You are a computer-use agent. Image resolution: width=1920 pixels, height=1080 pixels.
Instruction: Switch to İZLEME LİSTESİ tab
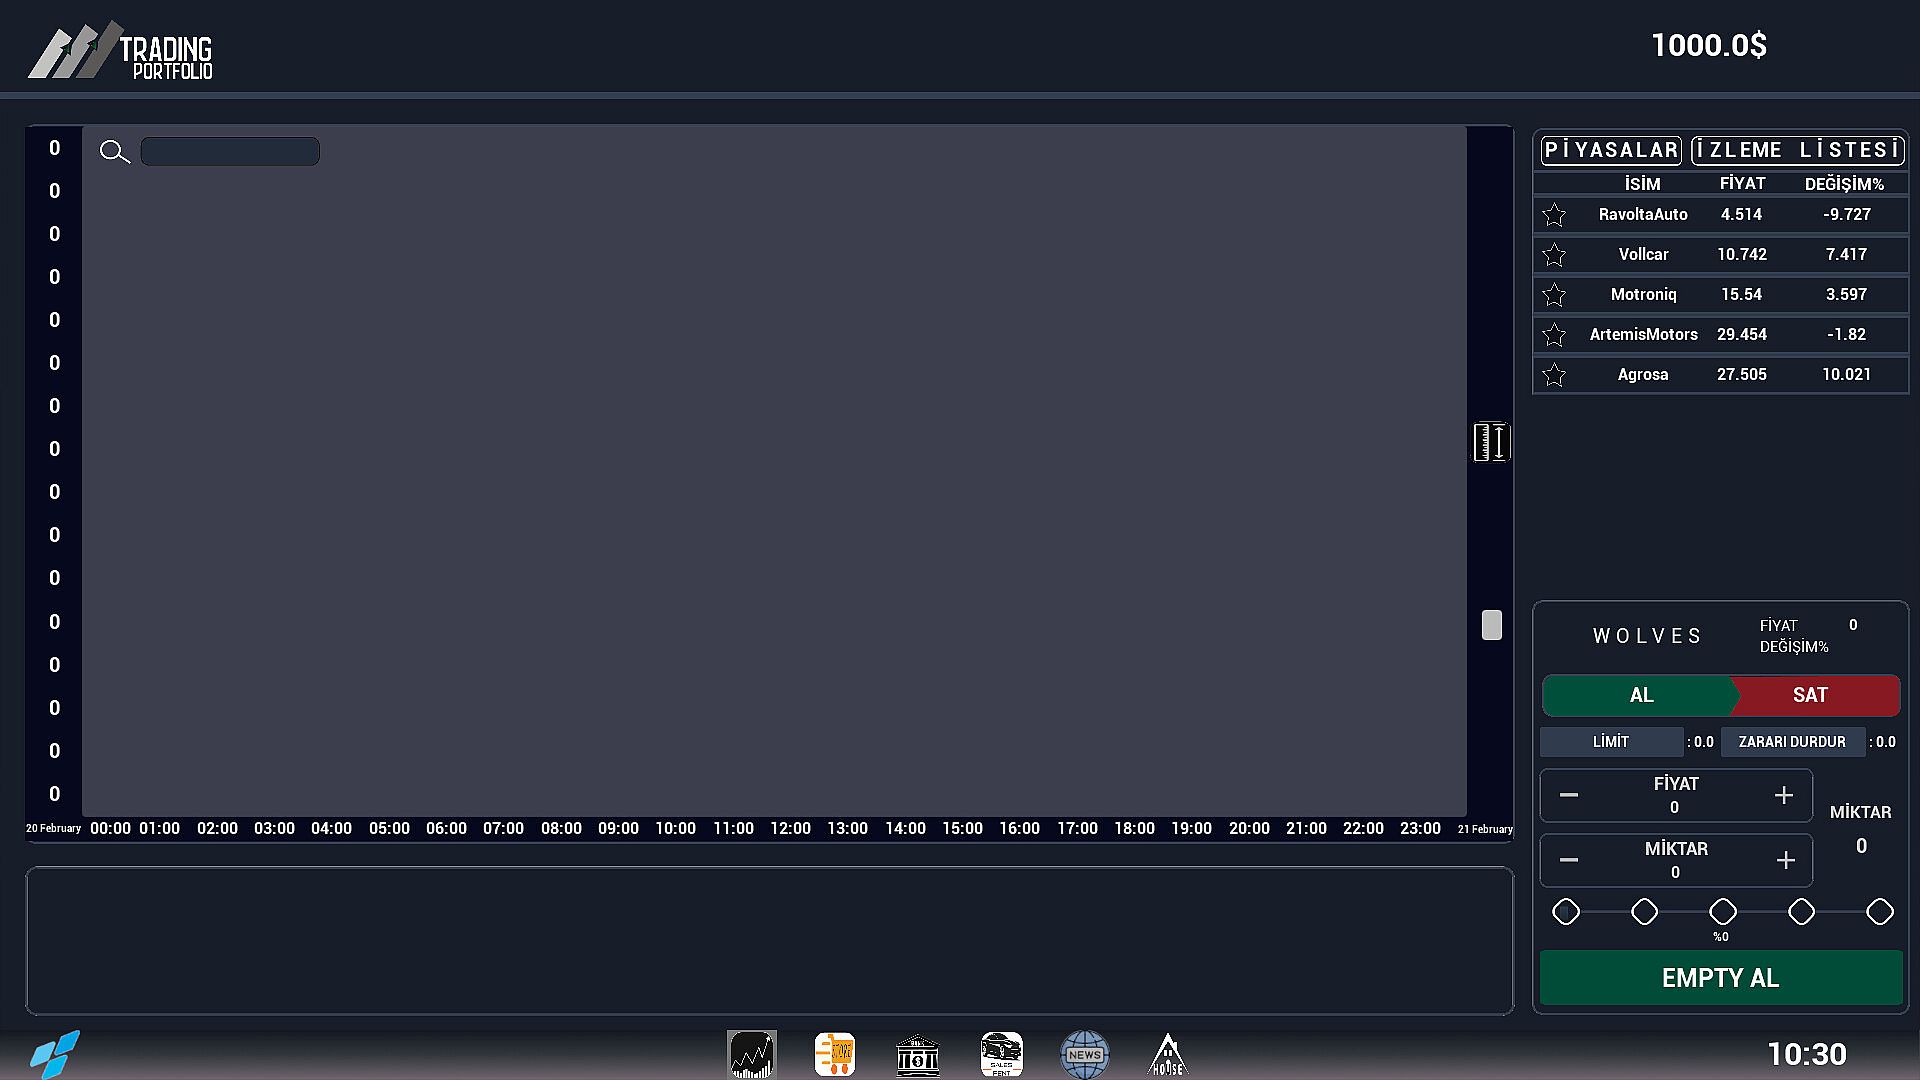1797,150
